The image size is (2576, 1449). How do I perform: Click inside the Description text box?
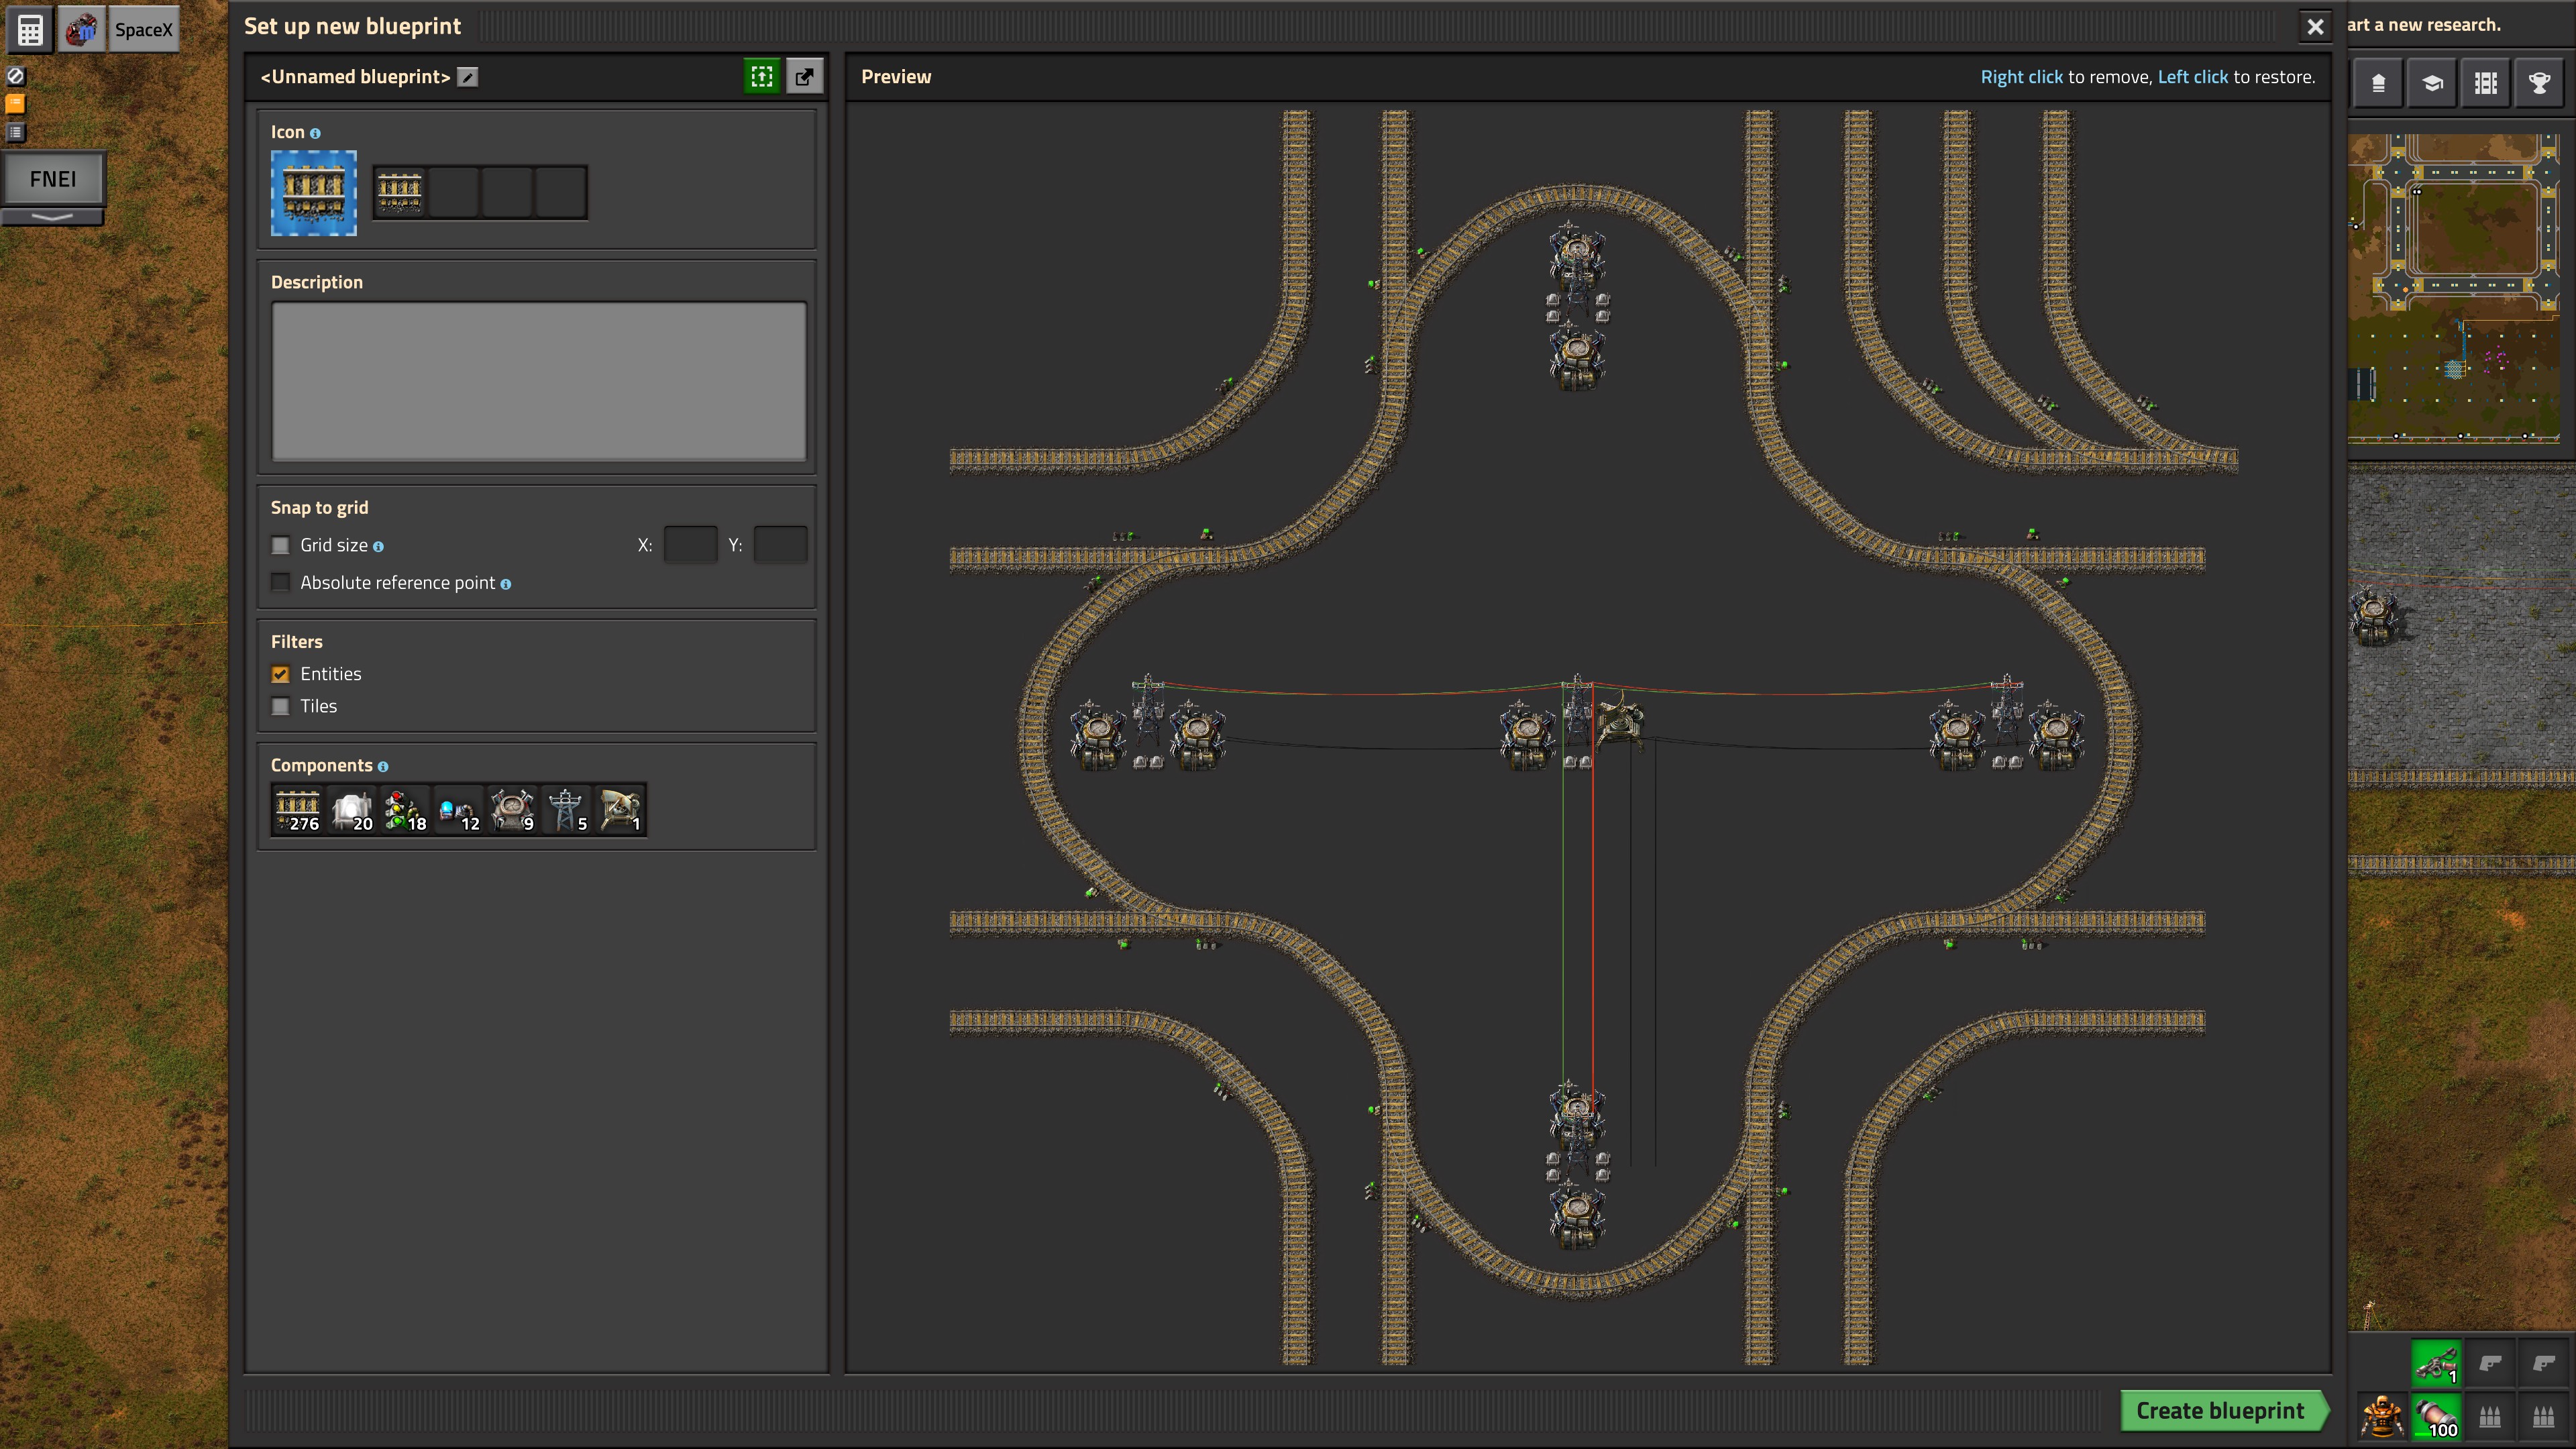point(539,381)
